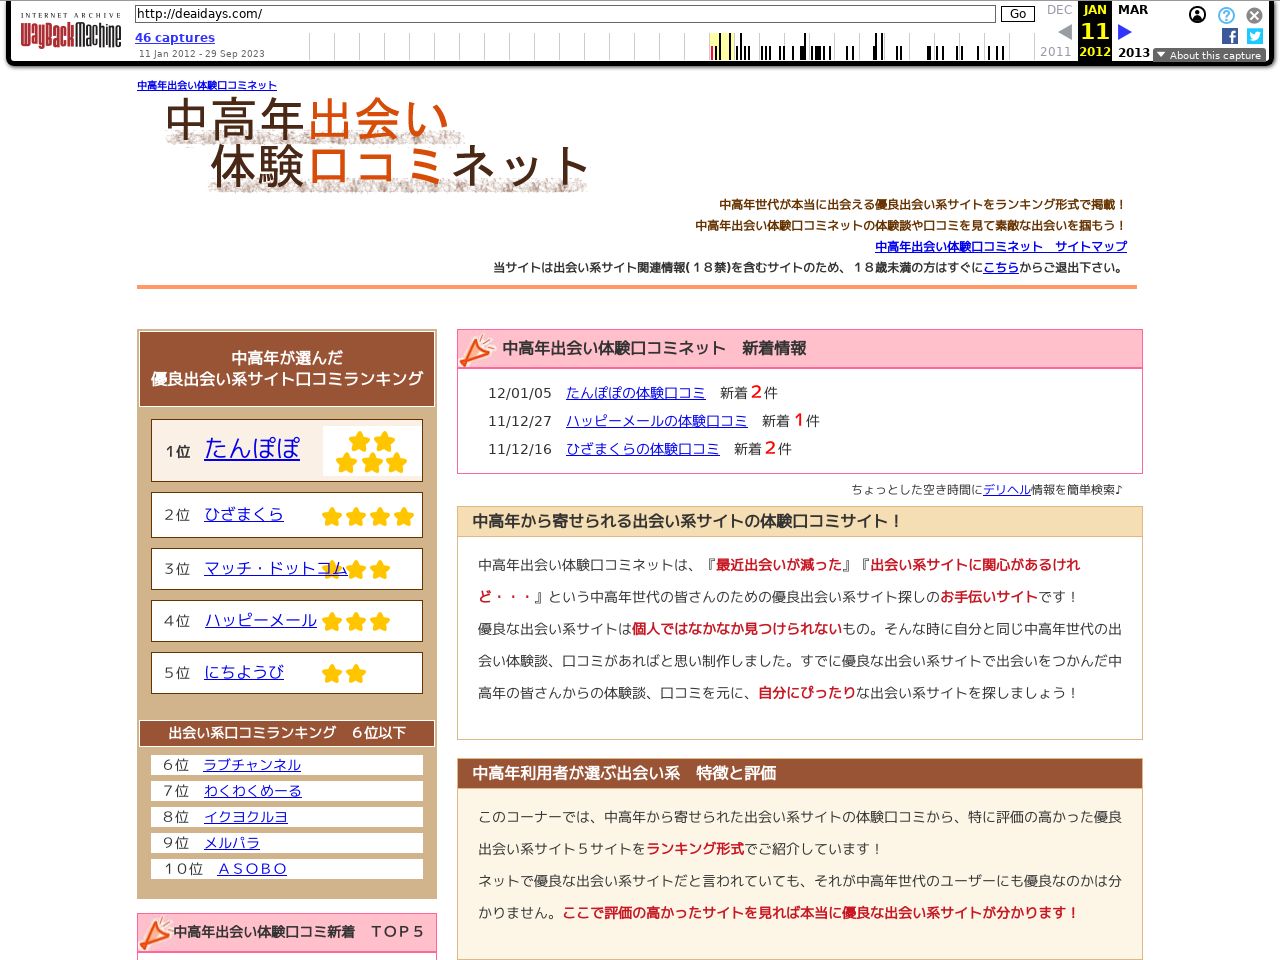Expand About this capture dropdown
The height and width of the screenshot is (960, 1280).
pyautogui.click(x=1208, y=55)
